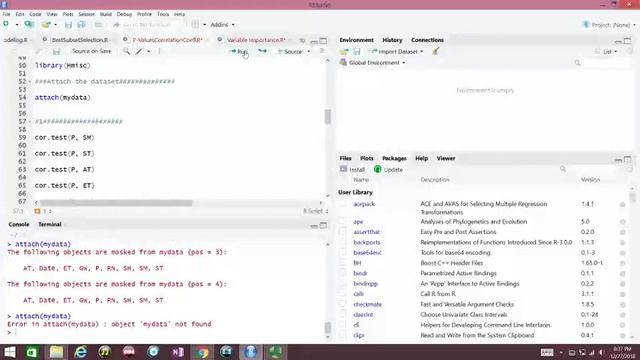Screen dimensions: 640x360
Task: Clear environment objects broom icon
Action: pos(436,51)
